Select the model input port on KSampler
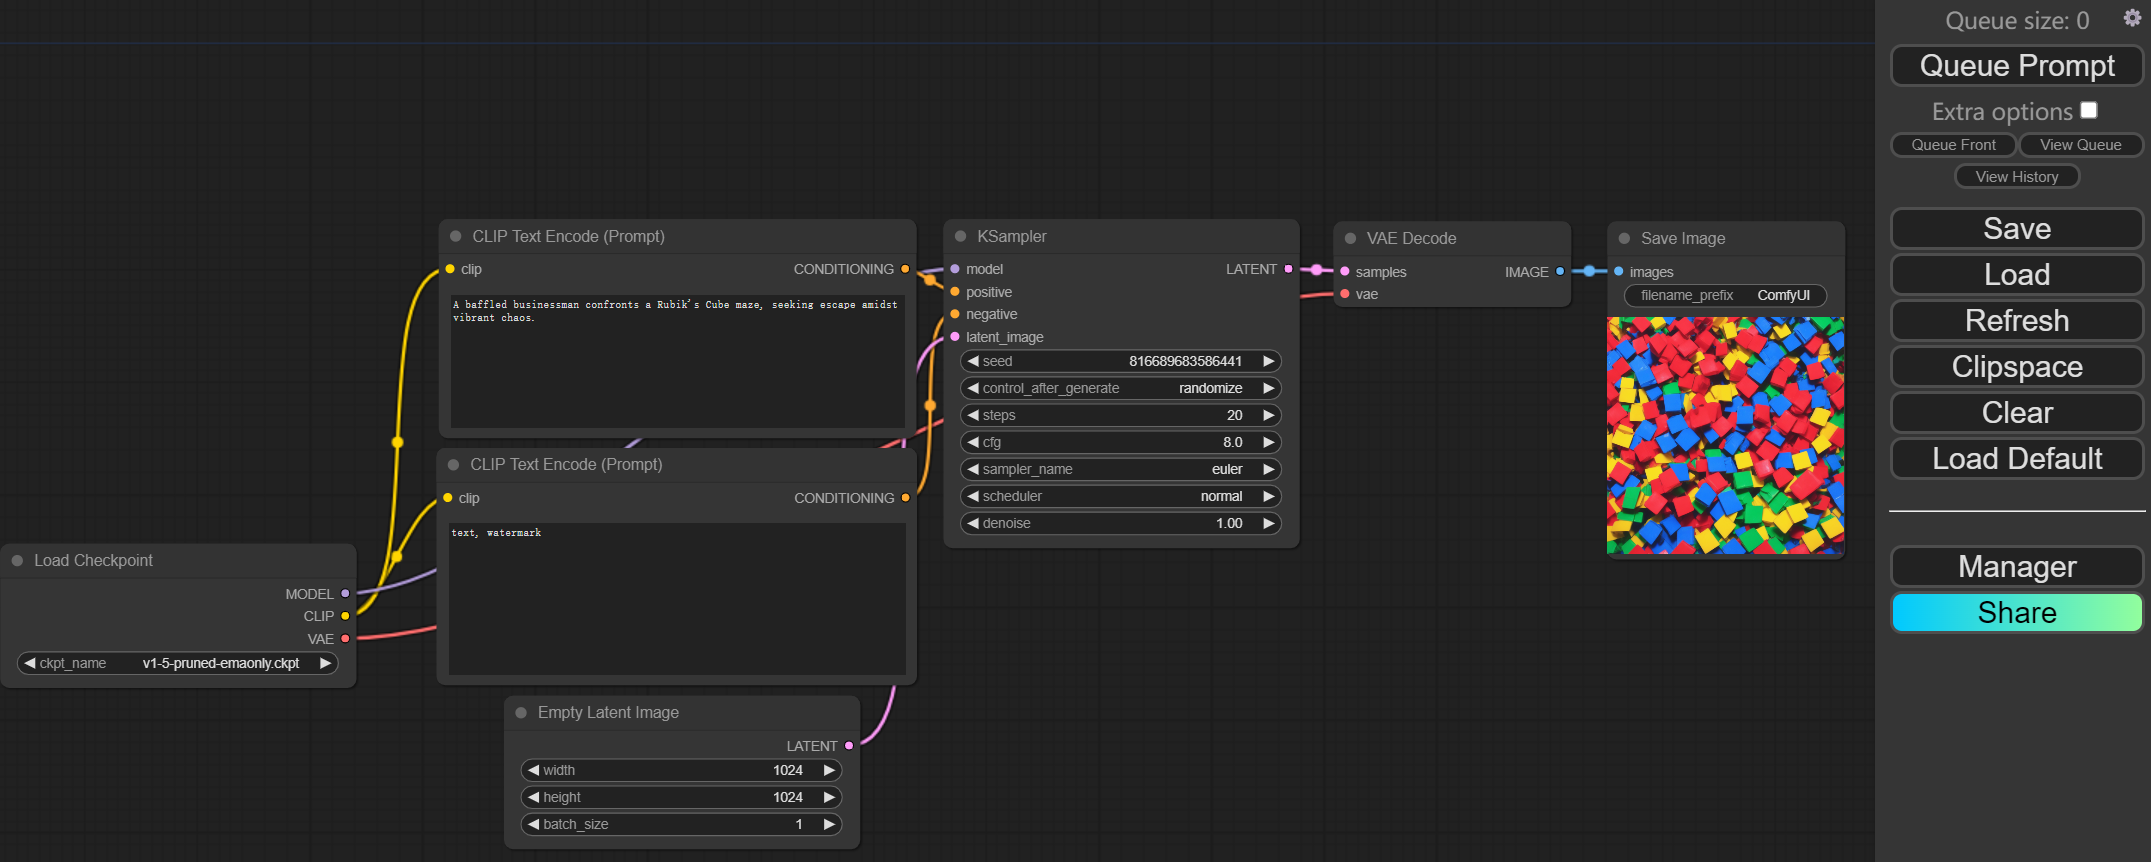 [x=955, y=269]
